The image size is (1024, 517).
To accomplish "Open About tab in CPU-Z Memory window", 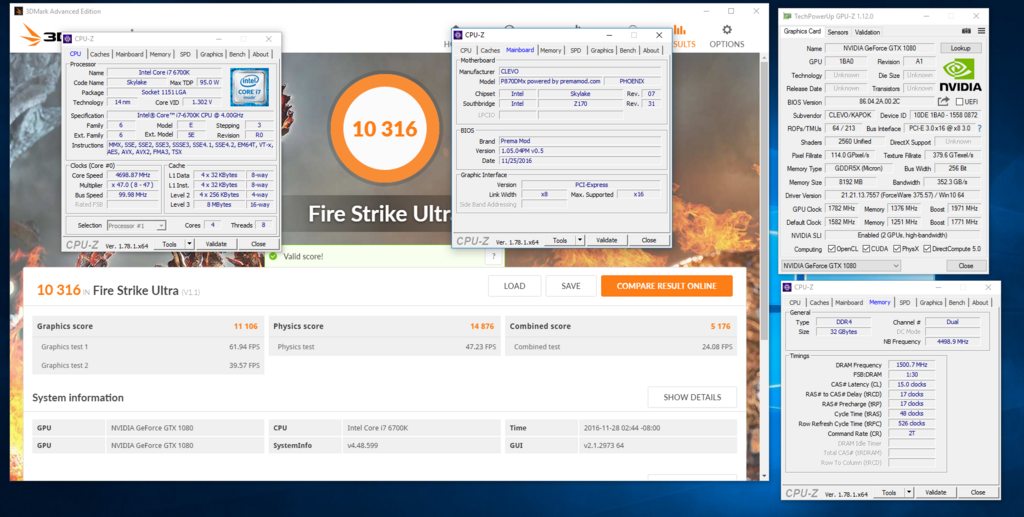I will pos(980,302).
